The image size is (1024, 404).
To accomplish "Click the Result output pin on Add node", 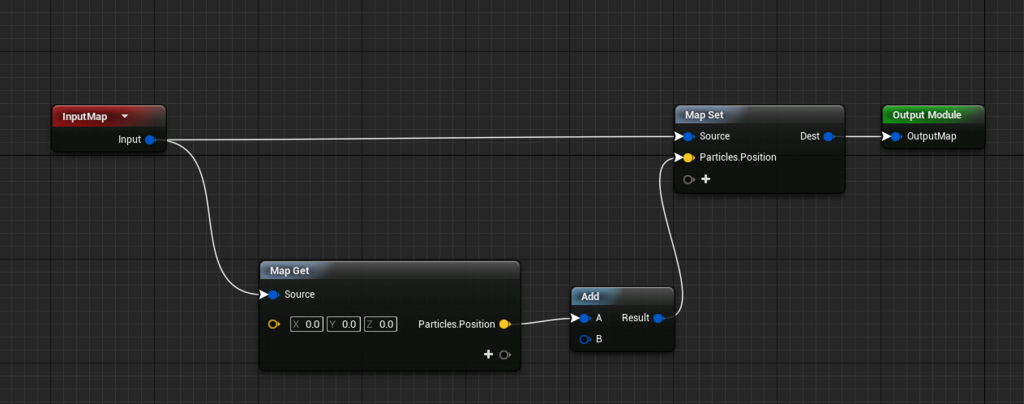I will coord(658,319).
